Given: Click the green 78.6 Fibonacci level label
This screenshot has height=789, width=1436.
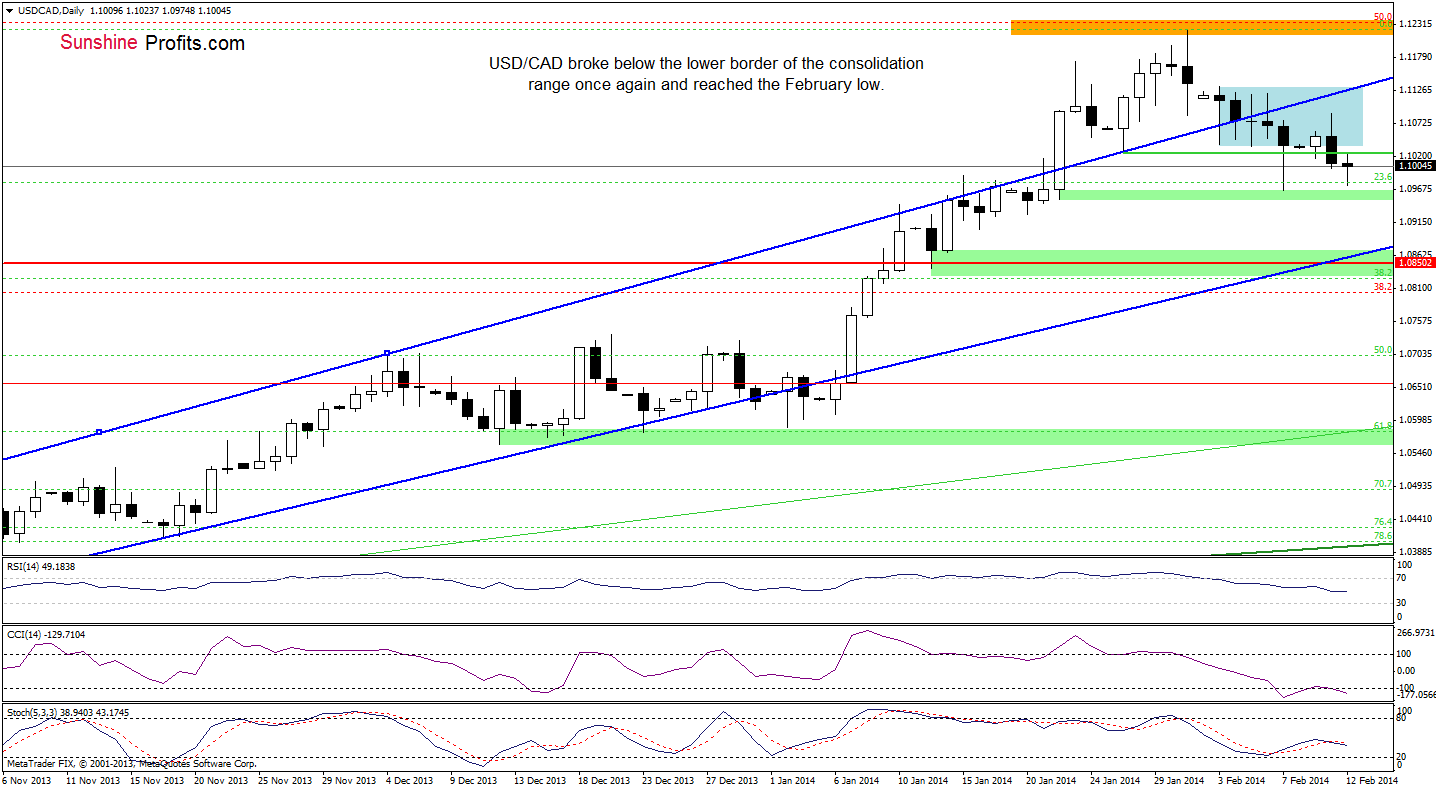Looking at the screenshot, I should [1383, 536].
